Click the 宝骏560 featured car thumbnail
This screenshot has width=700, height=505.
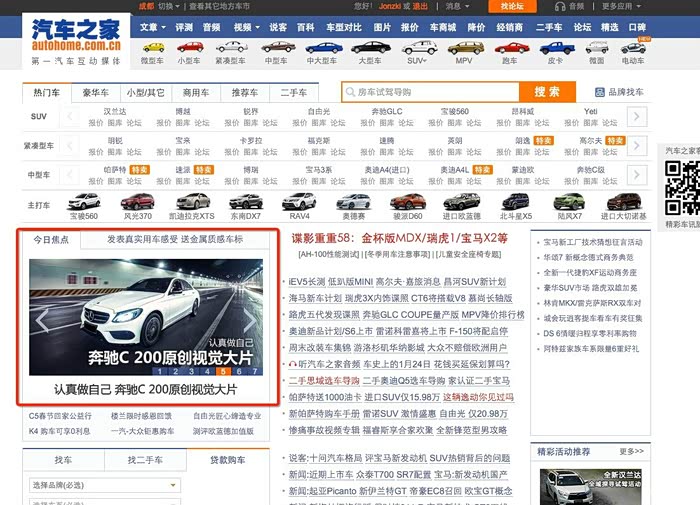click(84, 201)
